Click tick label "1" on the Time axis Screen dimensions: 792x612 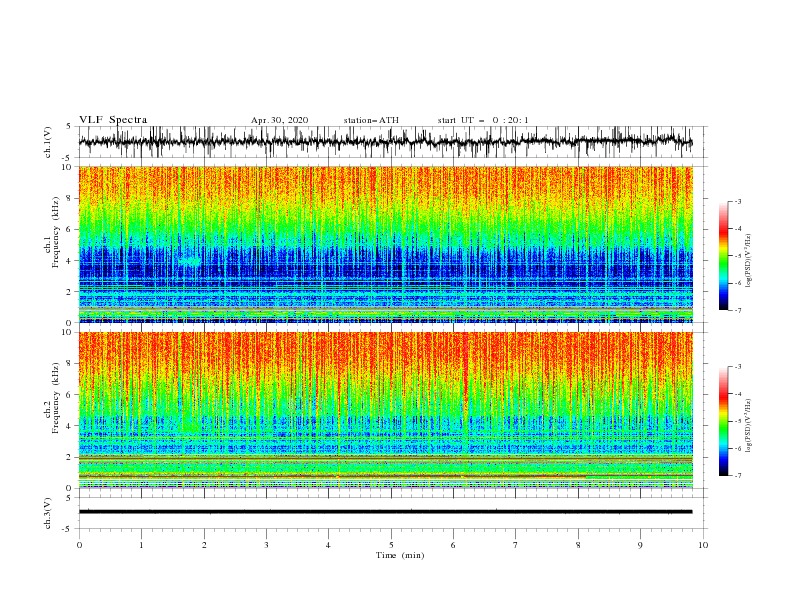[x=141, y=545]
